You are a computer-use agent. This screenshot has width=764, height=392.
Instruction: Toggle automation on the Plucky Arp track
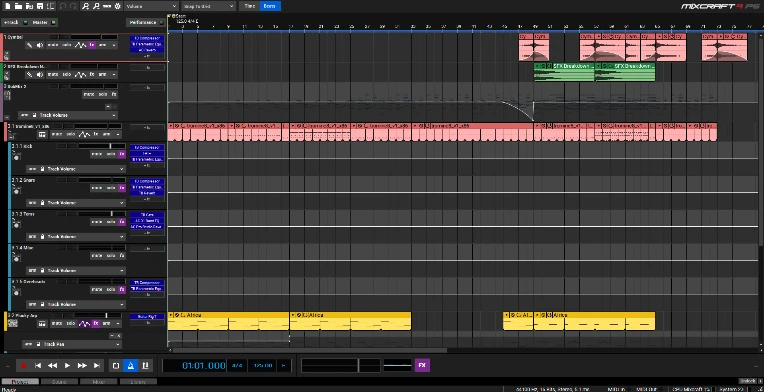click(85, 323)
